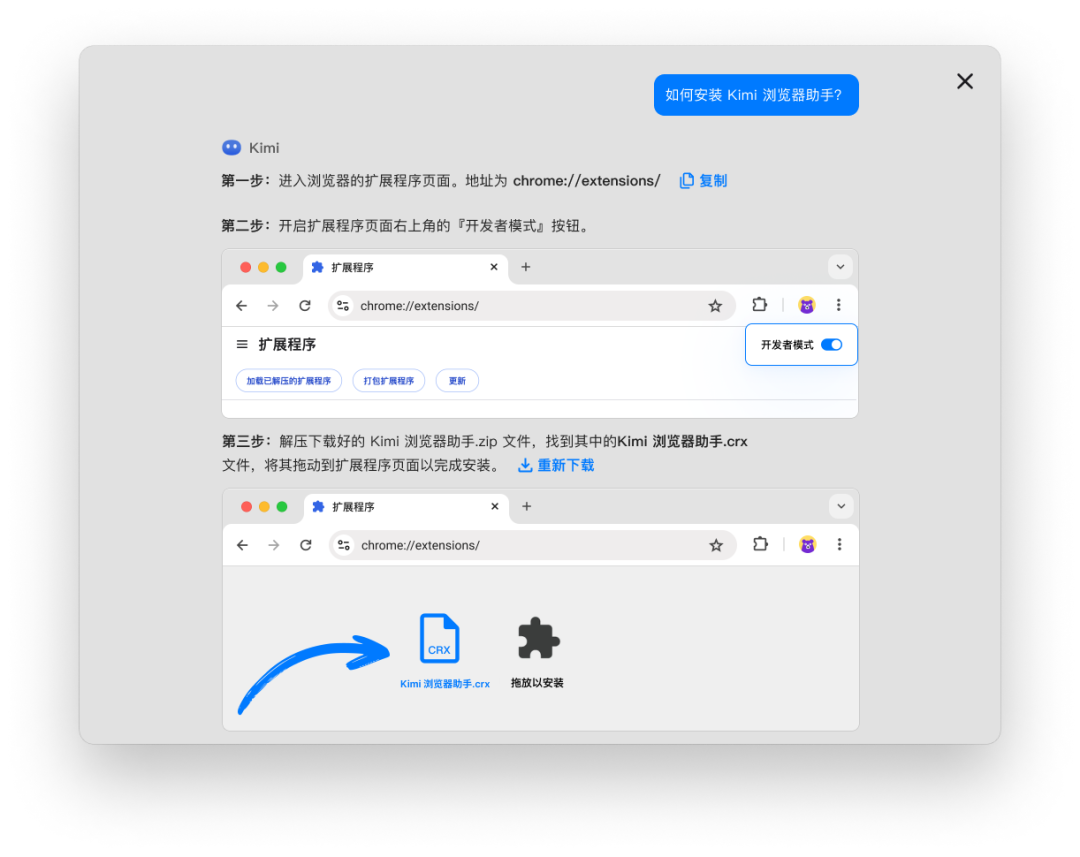Toggle developer mode switch in step two image
1080x857 pixels.
(832, 344)
